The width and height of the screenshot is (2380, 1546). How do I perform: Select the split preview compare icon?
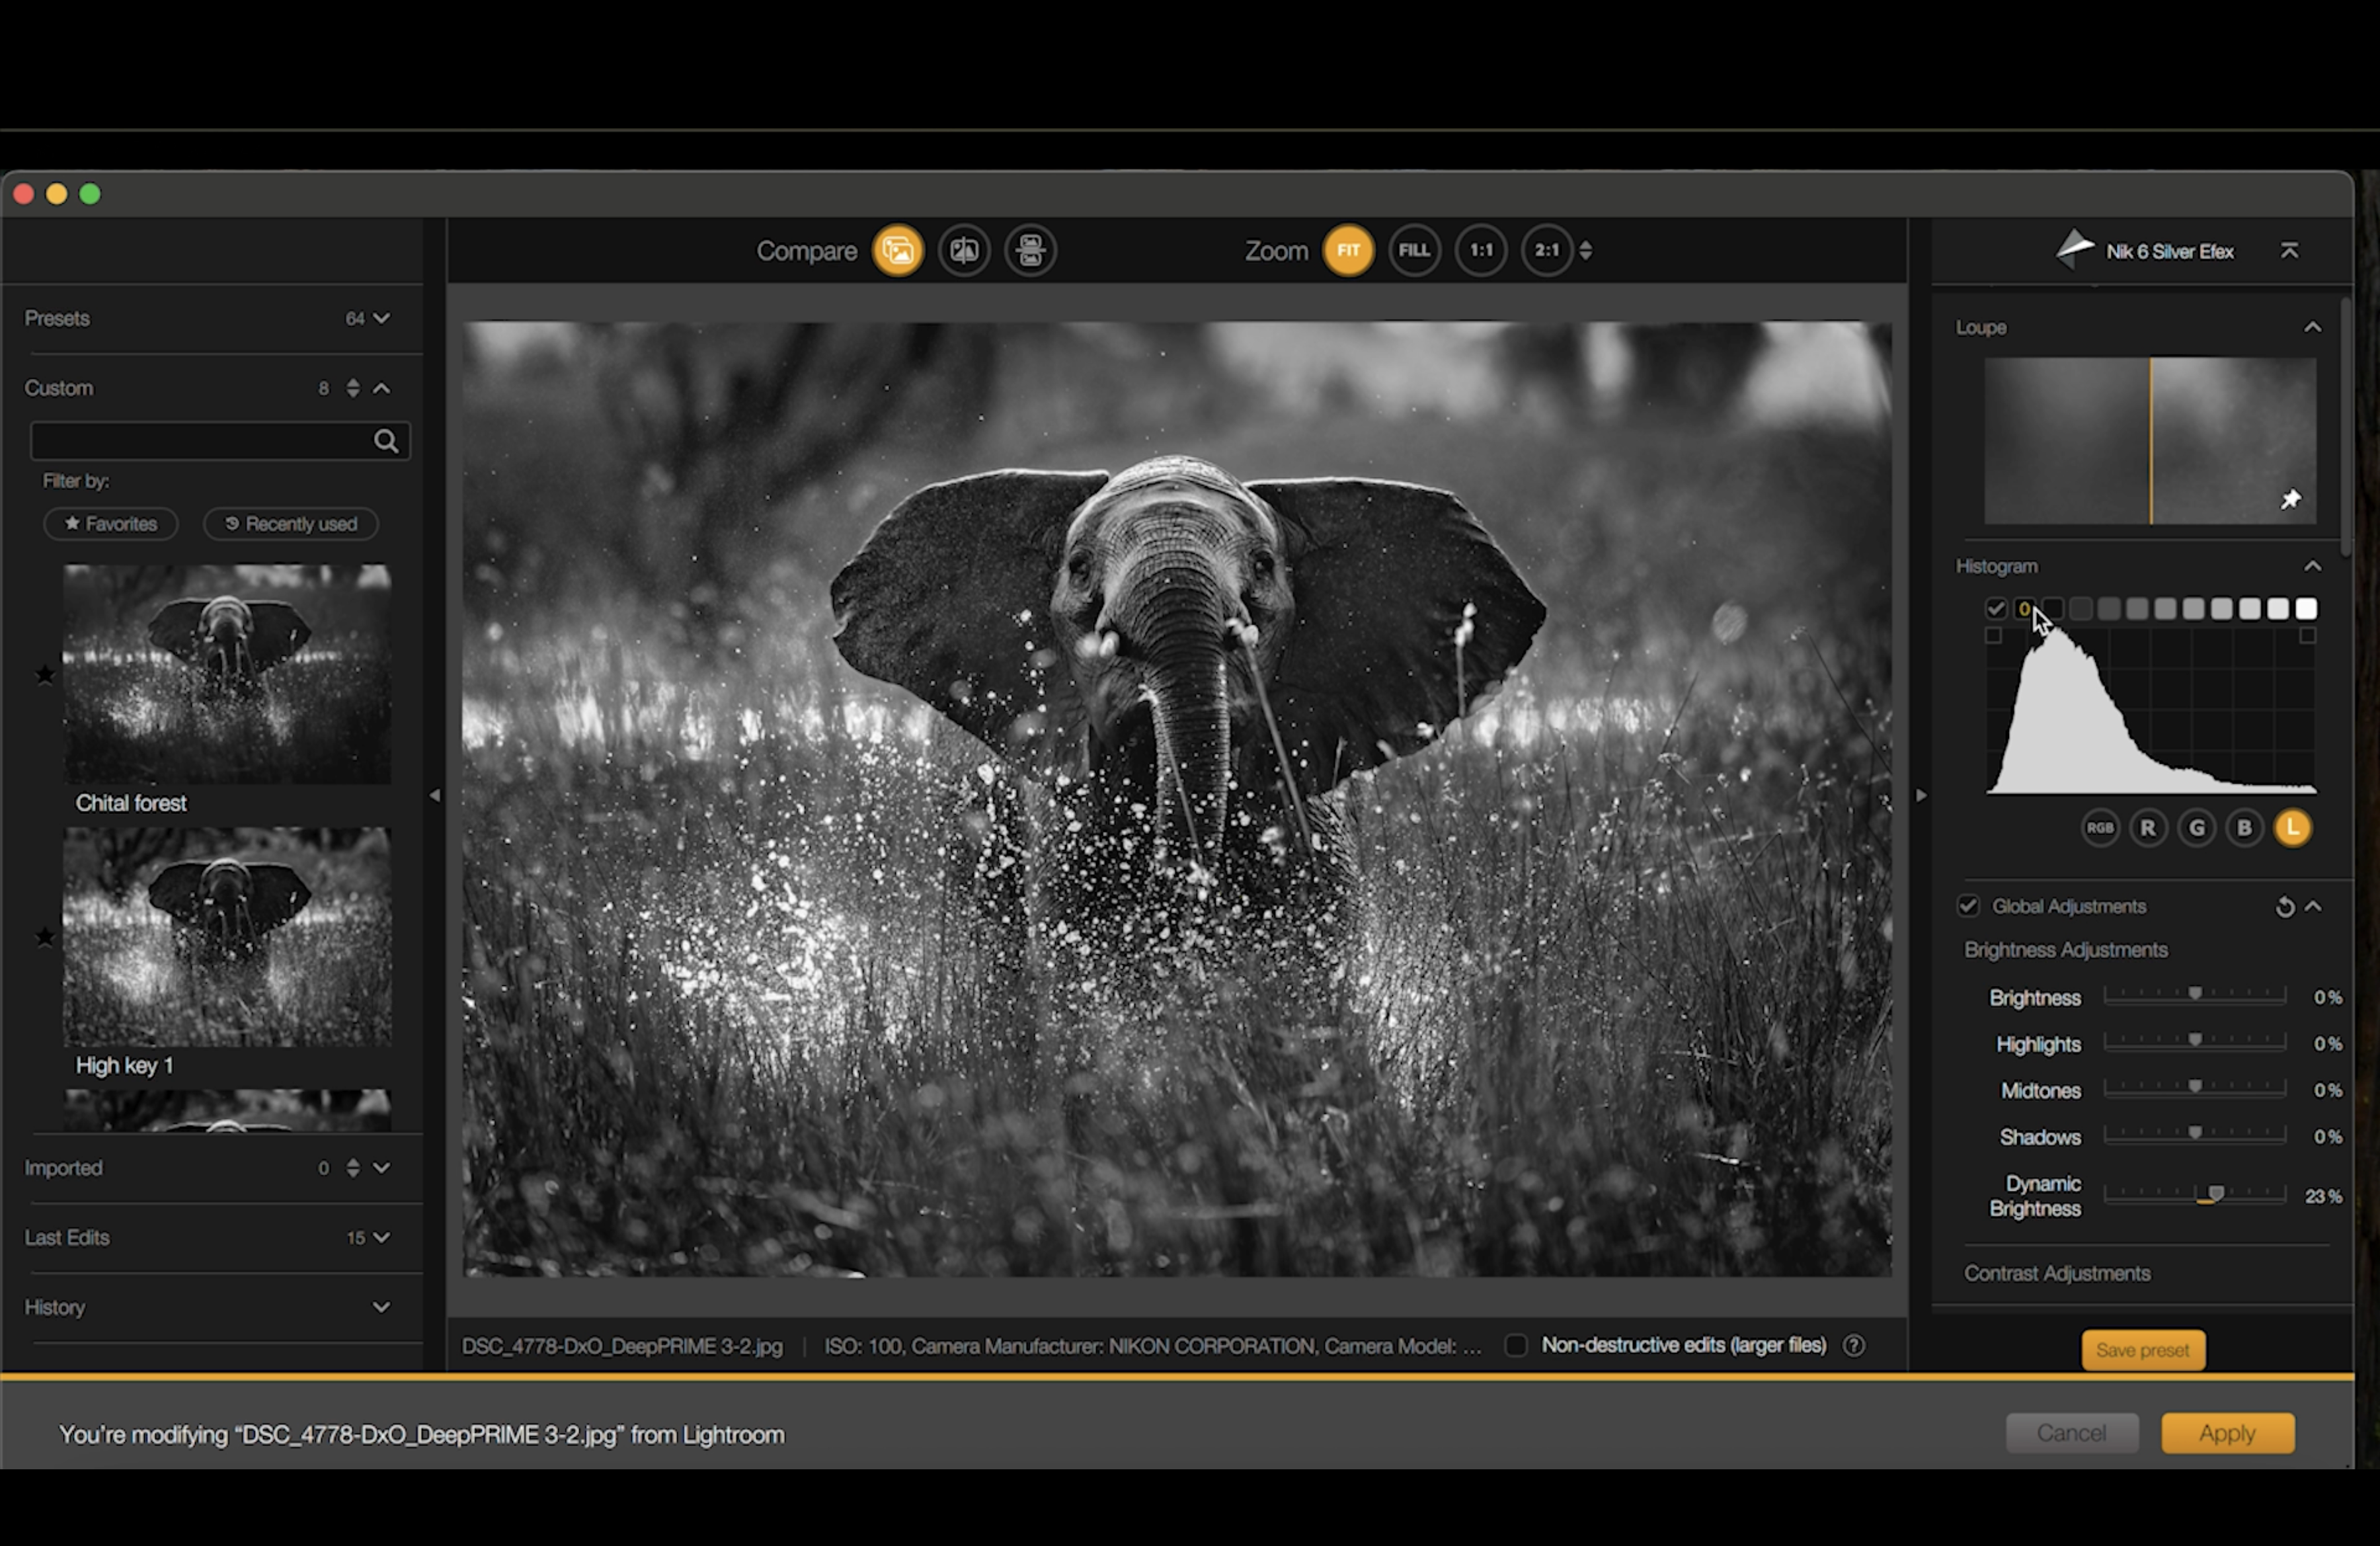[x=964, y=250]
